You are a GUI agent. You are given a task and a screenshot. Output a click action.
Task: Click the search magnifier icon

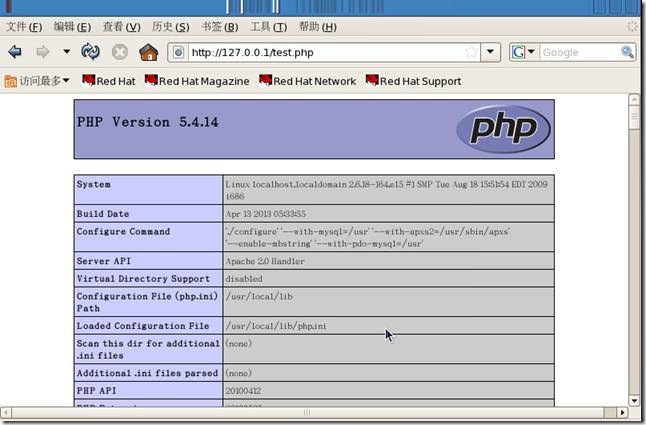pyautogui.click(x=627, y=52)
